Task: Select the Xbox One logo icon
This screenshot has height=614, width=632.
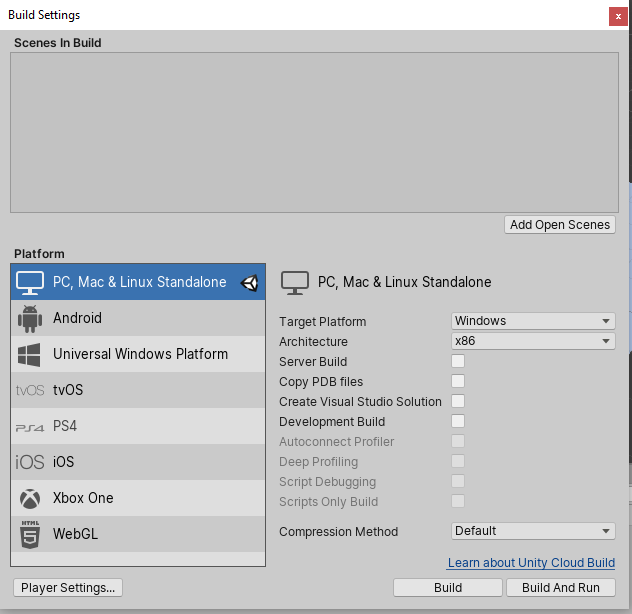Action: click(30, 498)
